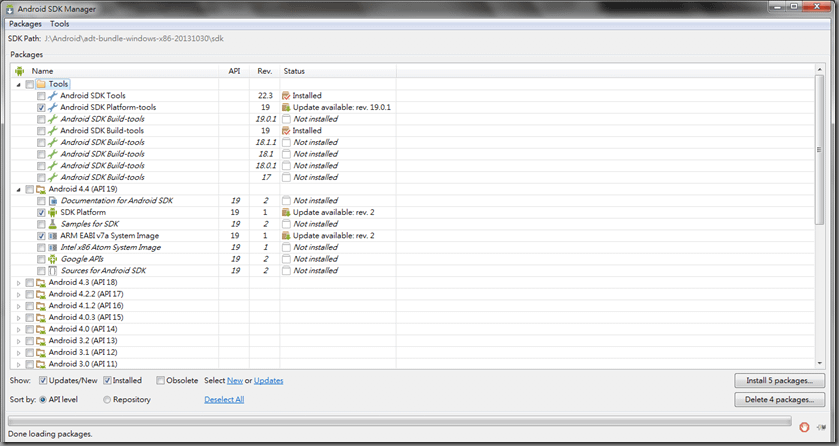The height and width of the screenshot is (446, 839).
Task: Uncheck ARM EABI v7a System Image checkbox
Action: [x=41, y=236]
